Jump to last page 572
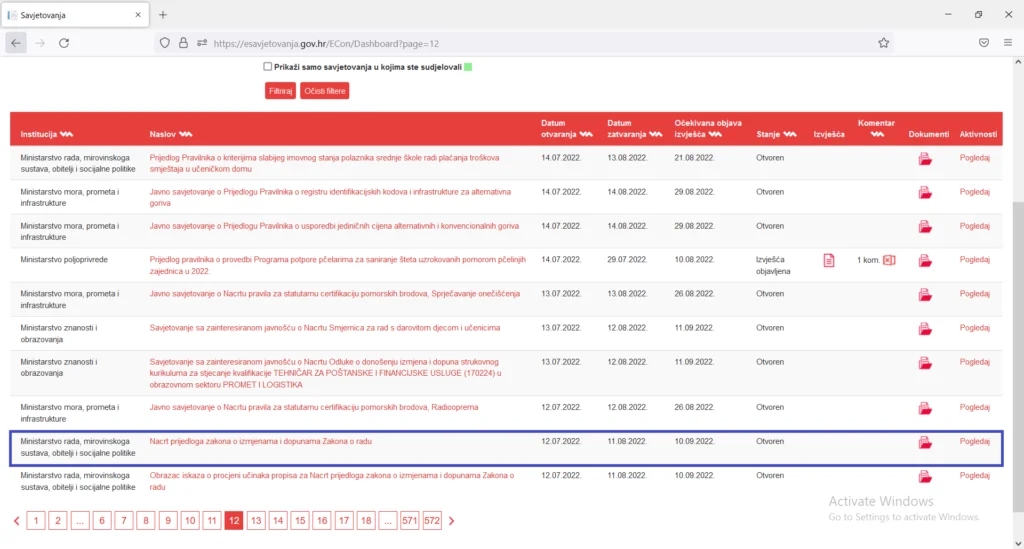The image size is (1024, 549). click(432, 520)
